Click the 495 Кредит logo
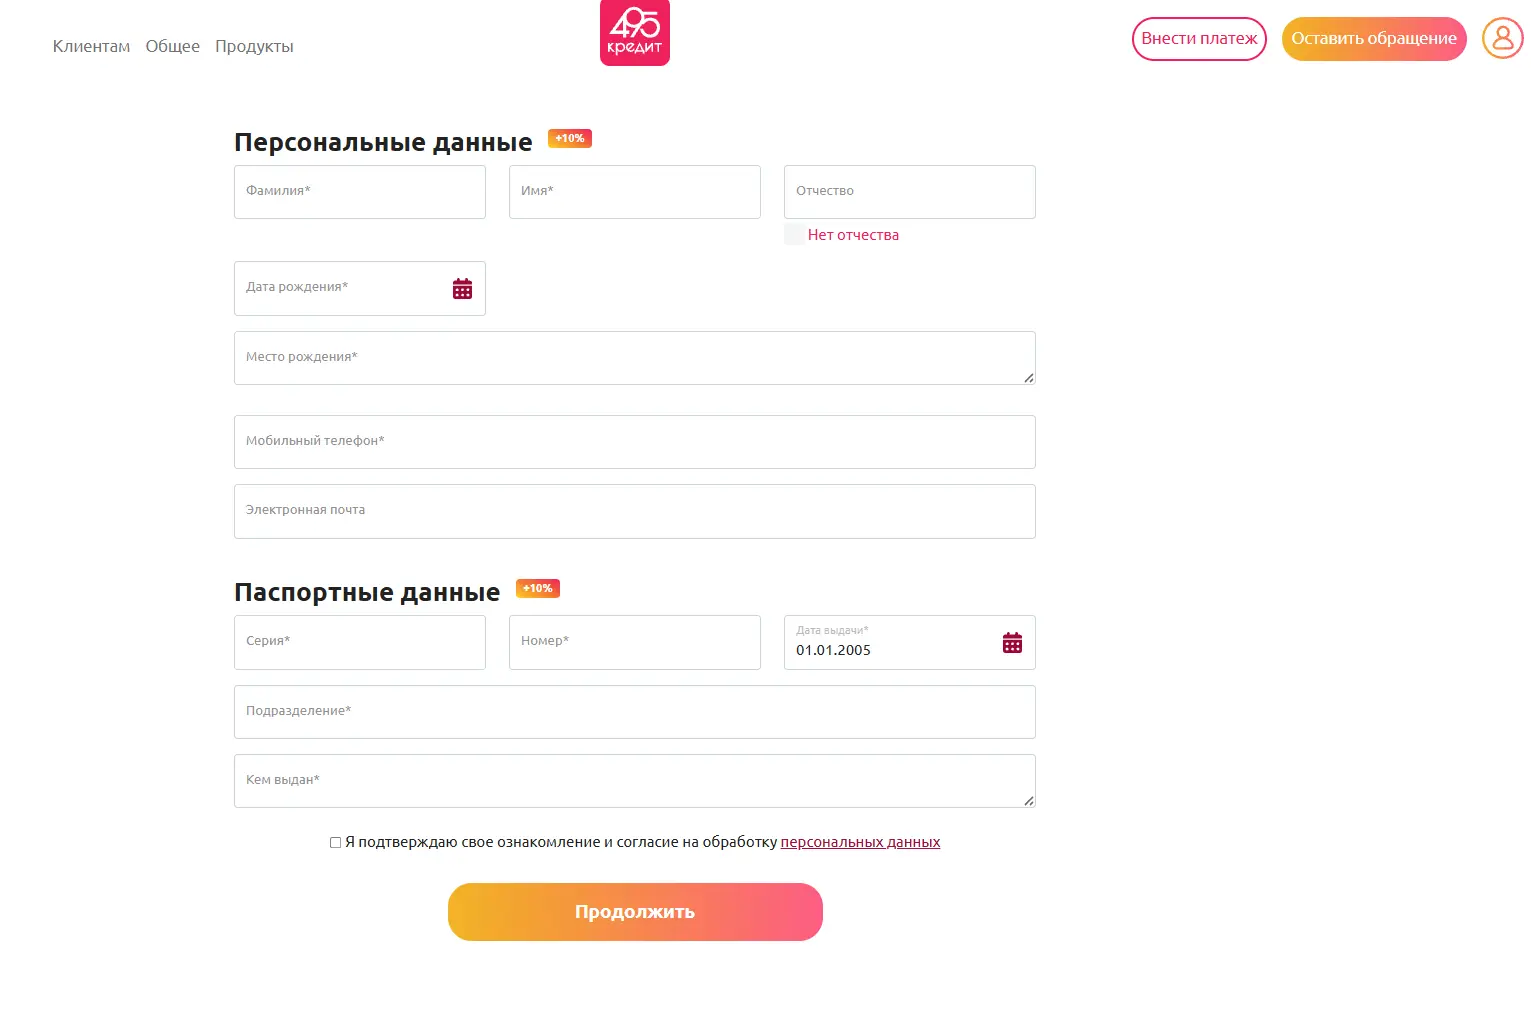This screenshot has width=1531, height=1014. click(x=634, y=32)
